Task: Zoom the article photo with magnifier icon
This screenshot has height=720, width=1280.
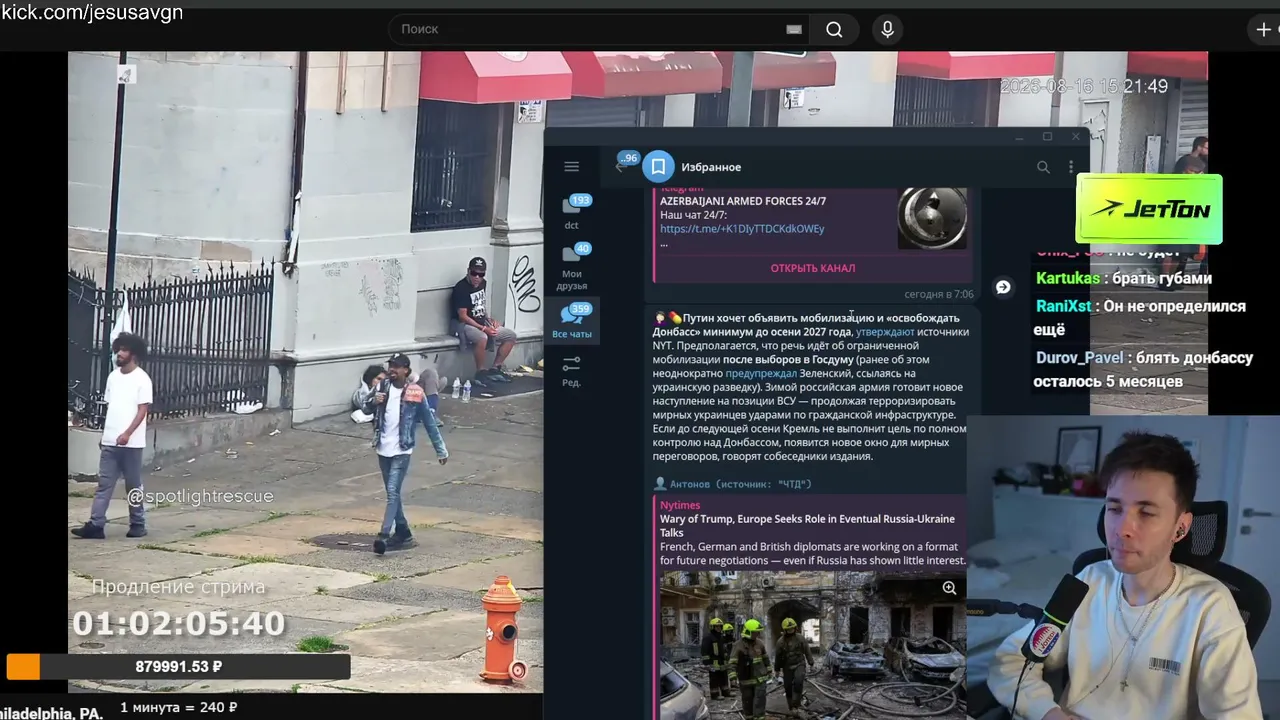Action: coord(949,588)
